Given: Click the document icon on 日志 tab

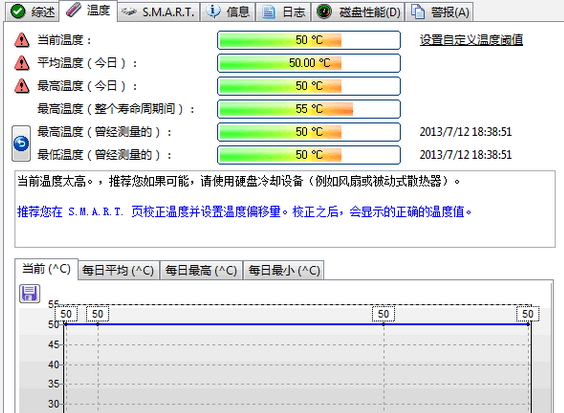Looking at the screenshot, I should (x=268, y=12).
